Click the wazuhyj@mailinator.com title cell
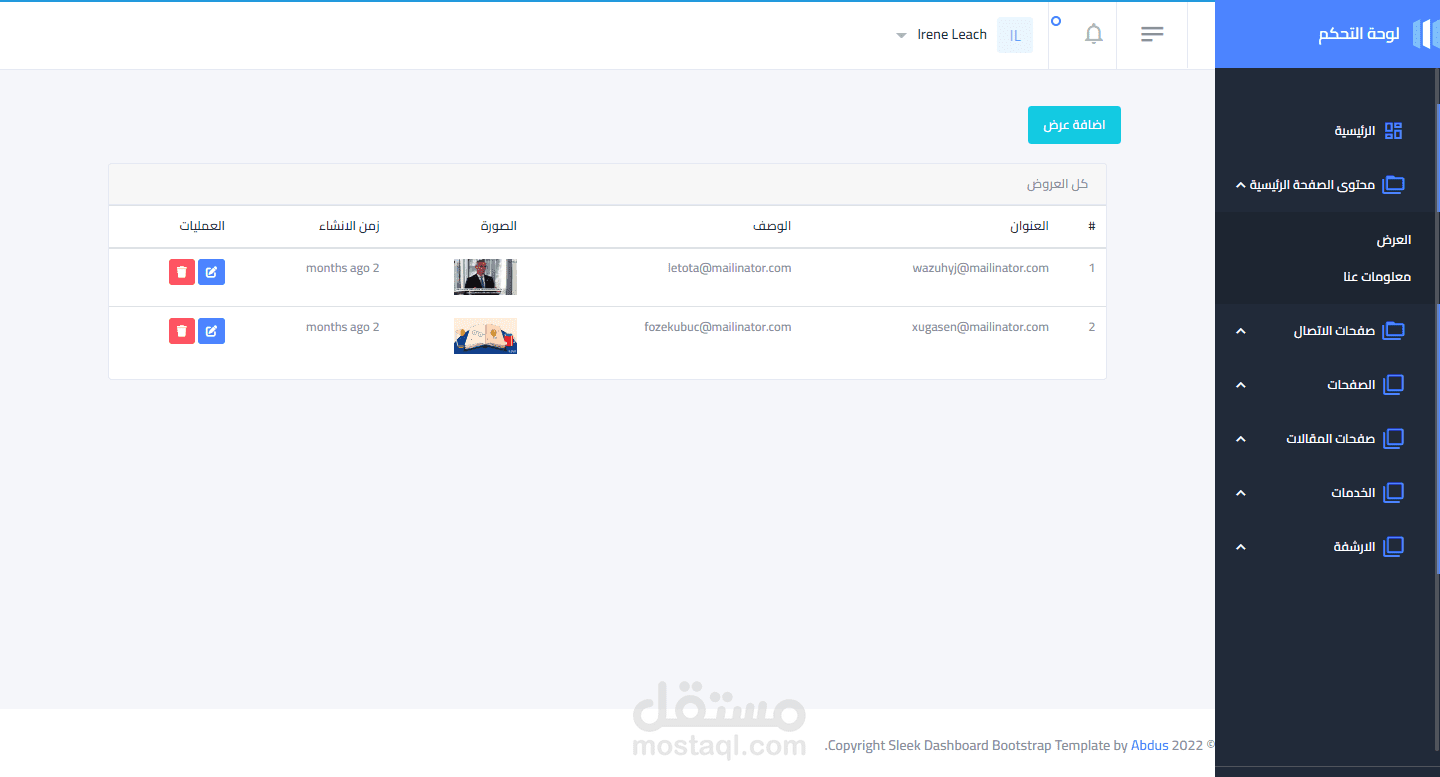Viewport: 1440px width, 777px height. pyautogui.click(x=980, y=268)
